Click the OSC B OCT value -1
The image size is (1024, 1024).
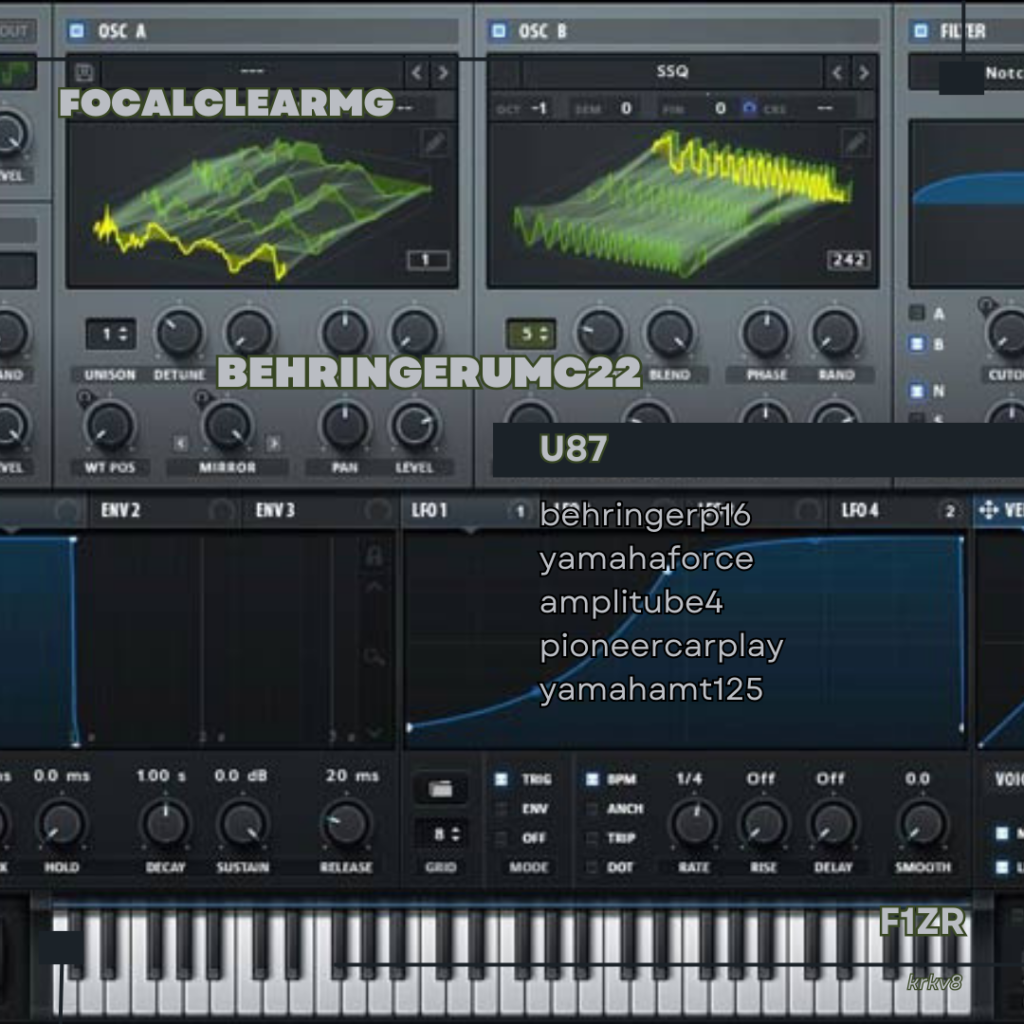coord(539,108)
